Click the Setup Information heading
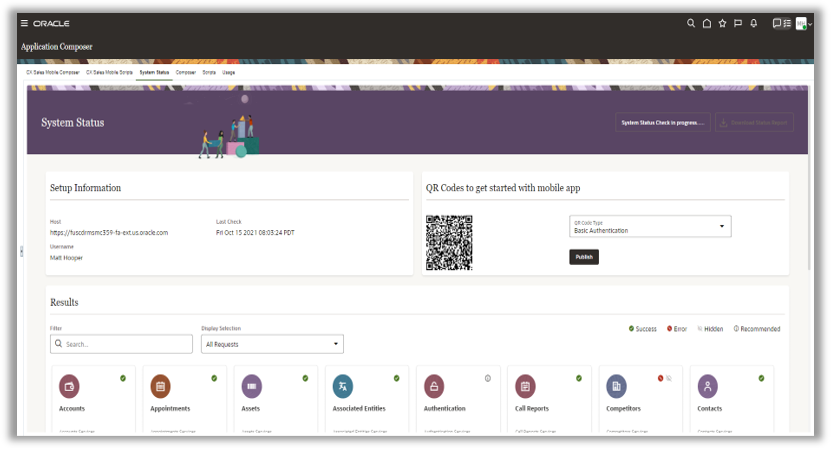The height and width of the screenshot is (449, 831). (85, 188)
